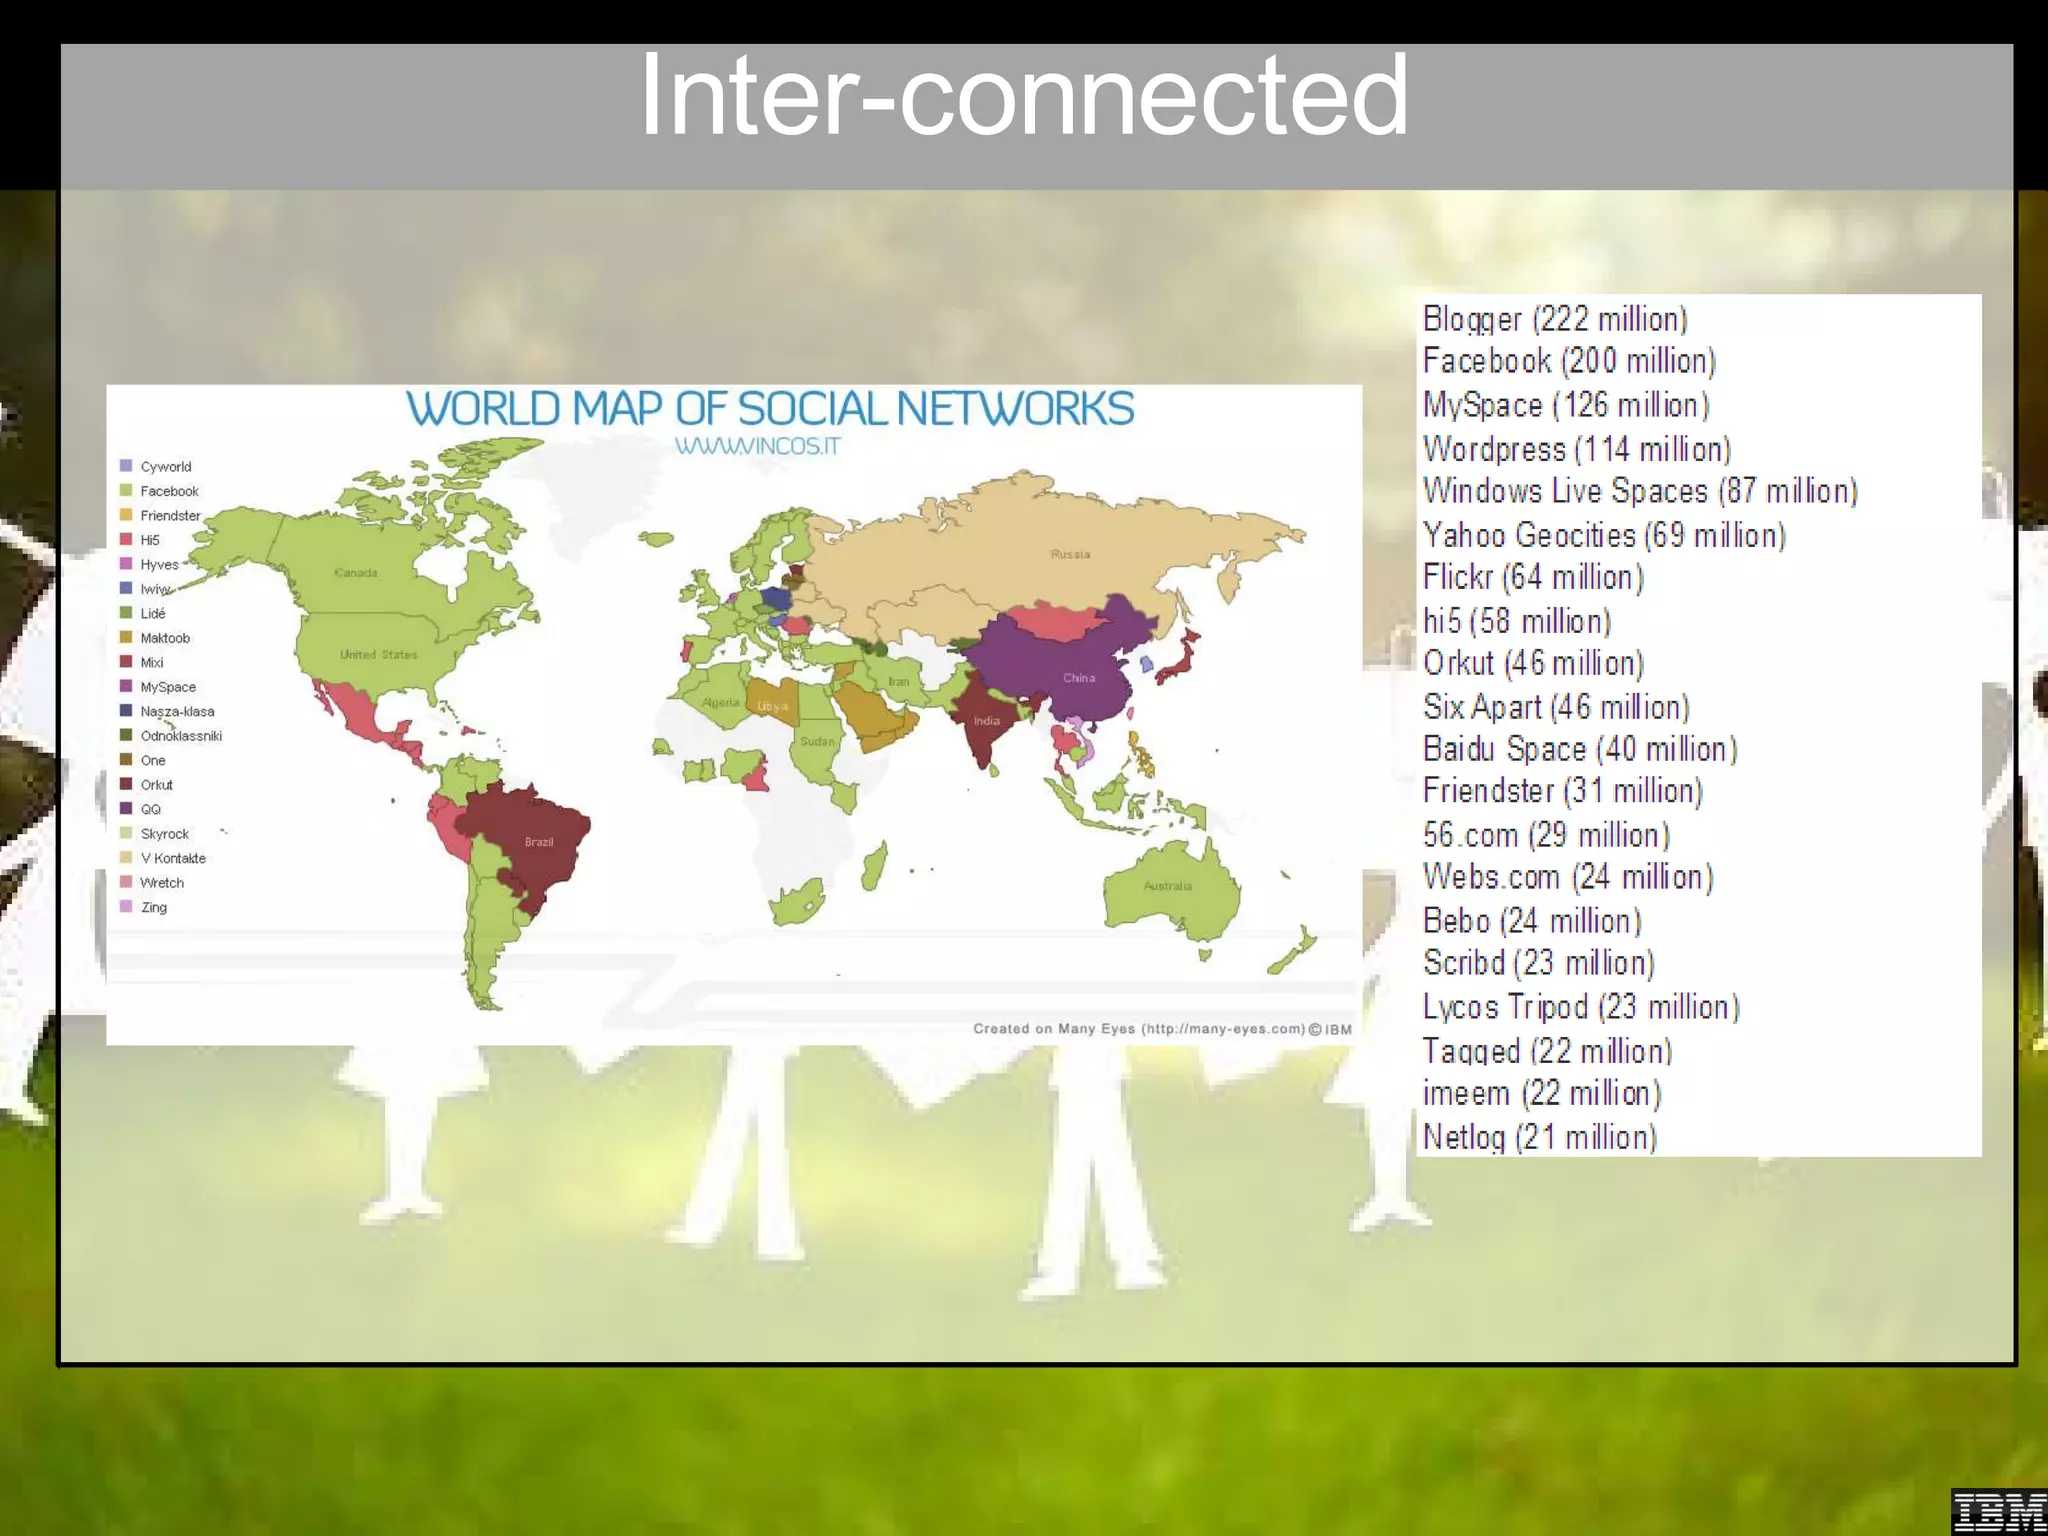The image size is (2048, 1536).
Task: Click Libya on the world map
Action: click(772, 706)
